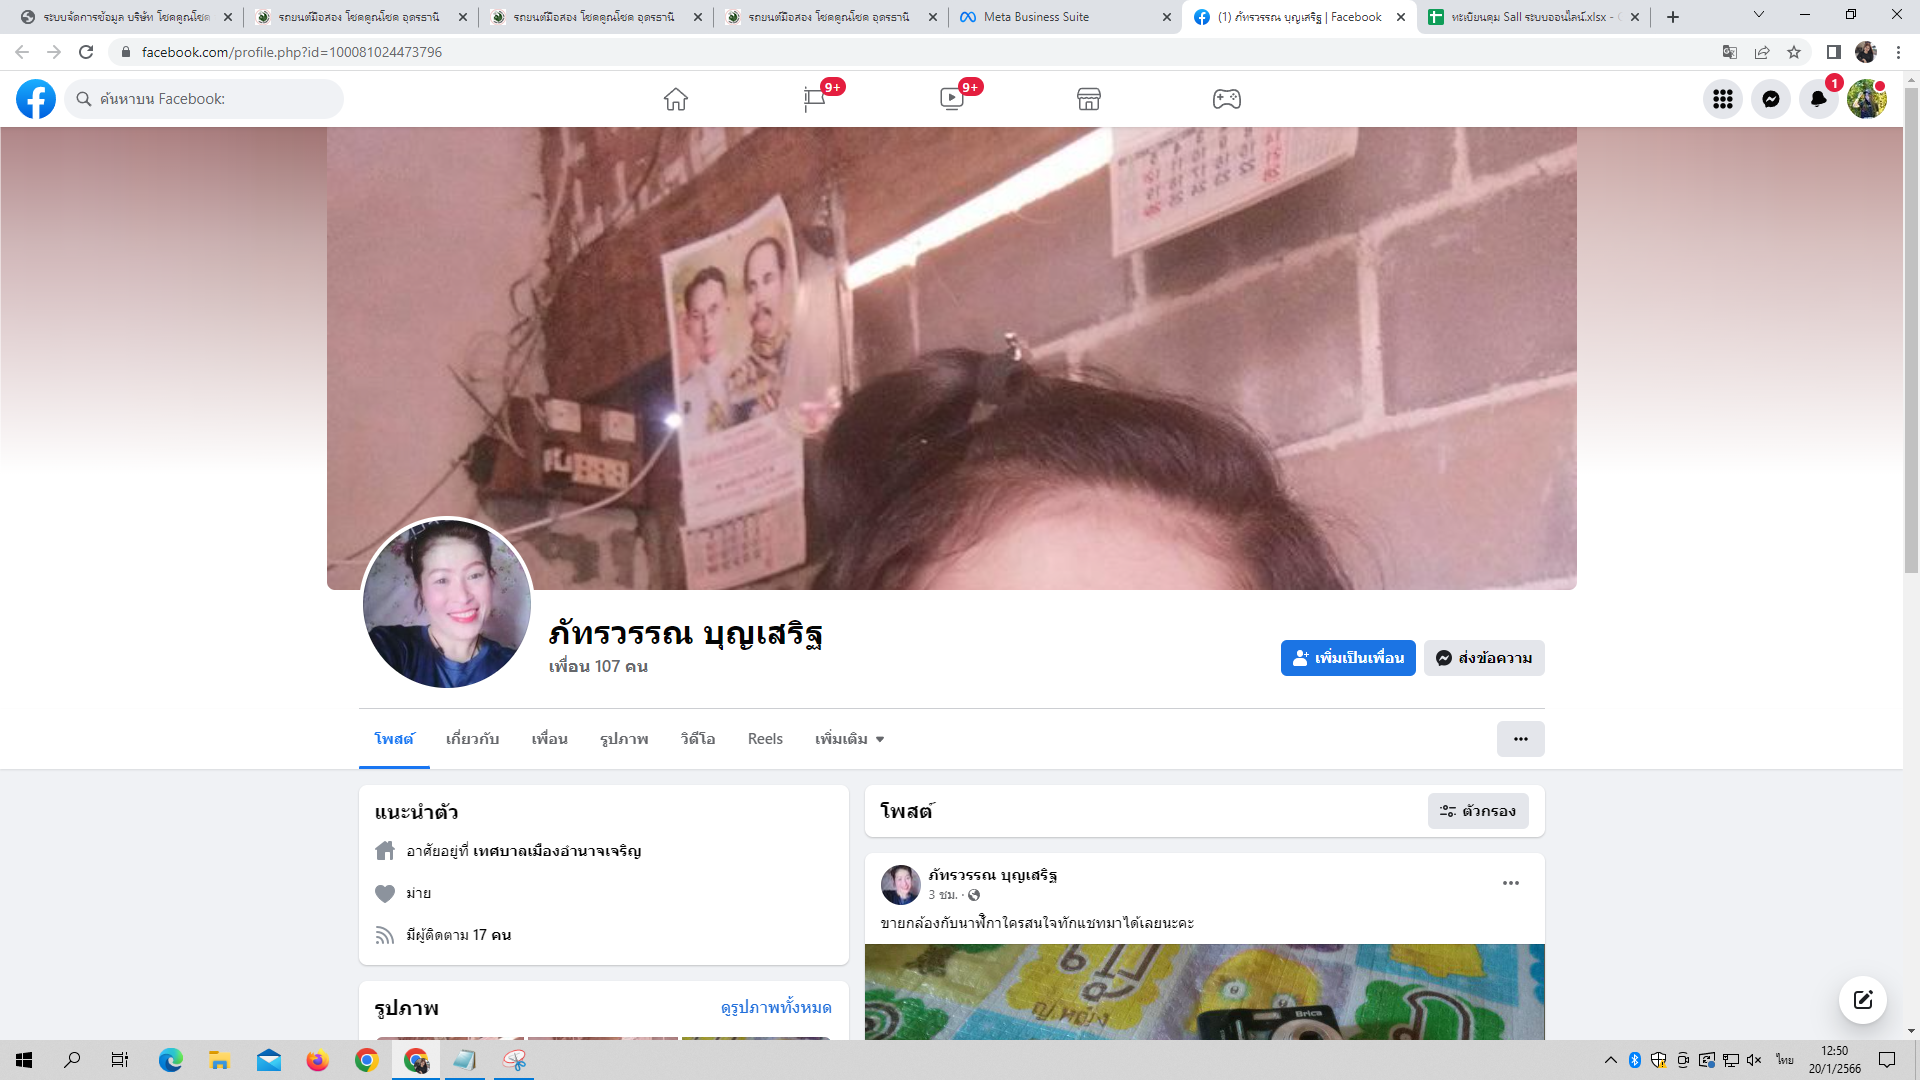Open profile three-dot options menu

click(1520, 739)
